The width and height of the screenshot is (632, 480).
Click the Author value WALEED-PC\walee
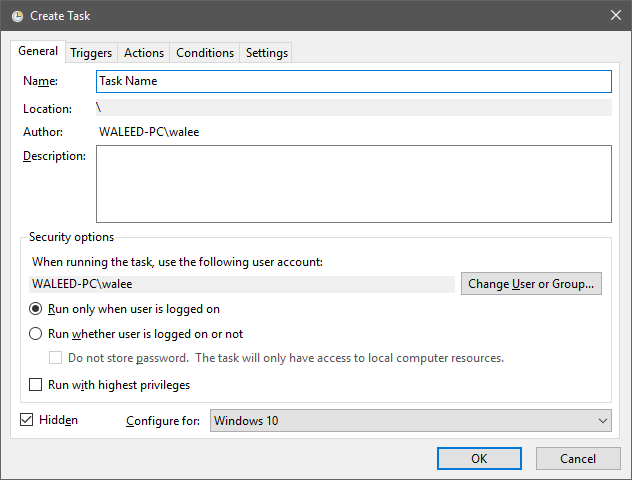coord(149,132)
